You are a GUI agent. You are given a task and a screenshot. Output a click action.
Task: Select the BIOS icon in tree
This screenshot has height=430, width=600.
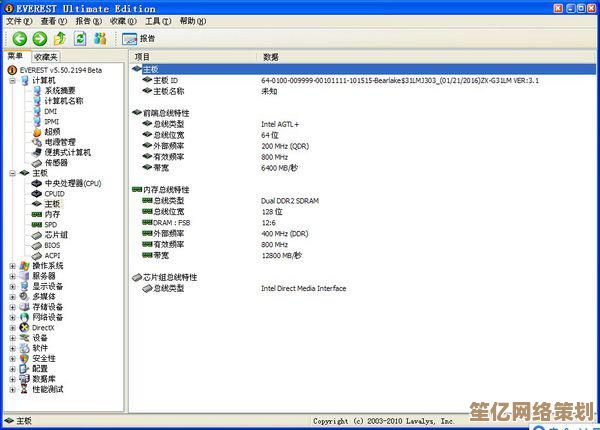coord(37,246)
